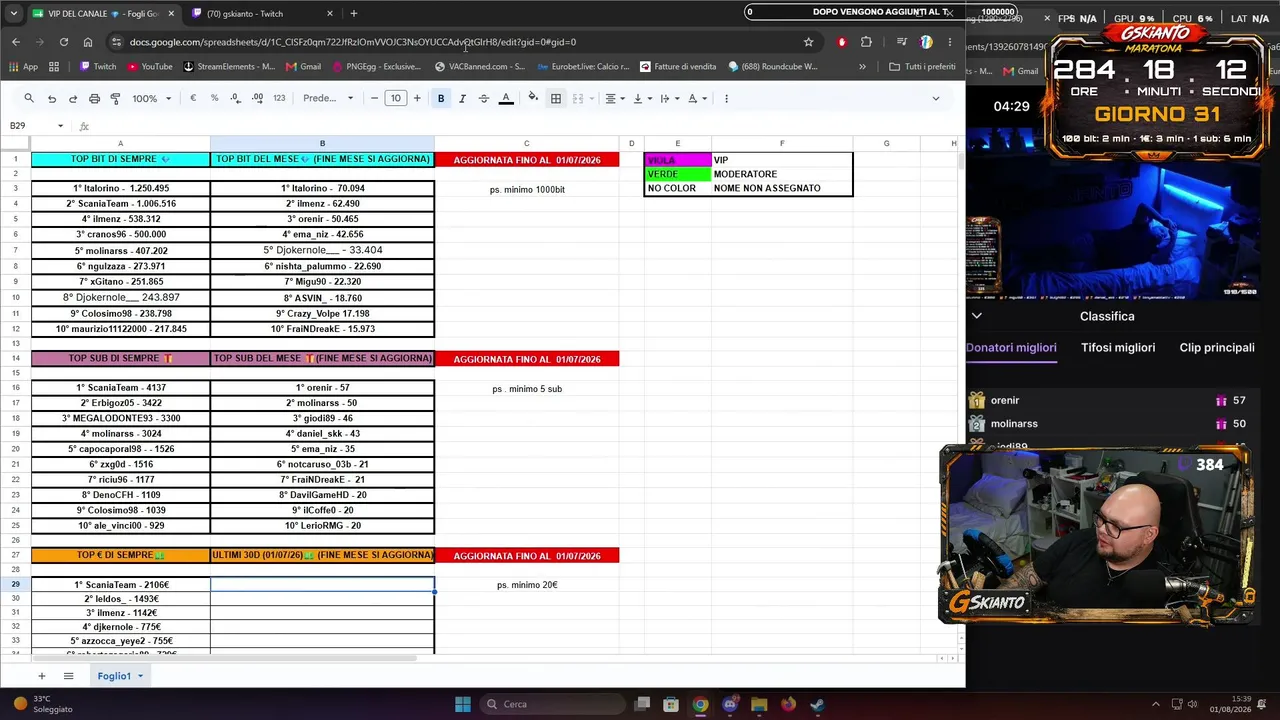This screenshot has width=1280, height=720.
Task: Click the Name box showing B29
Action: pos(30,126)
